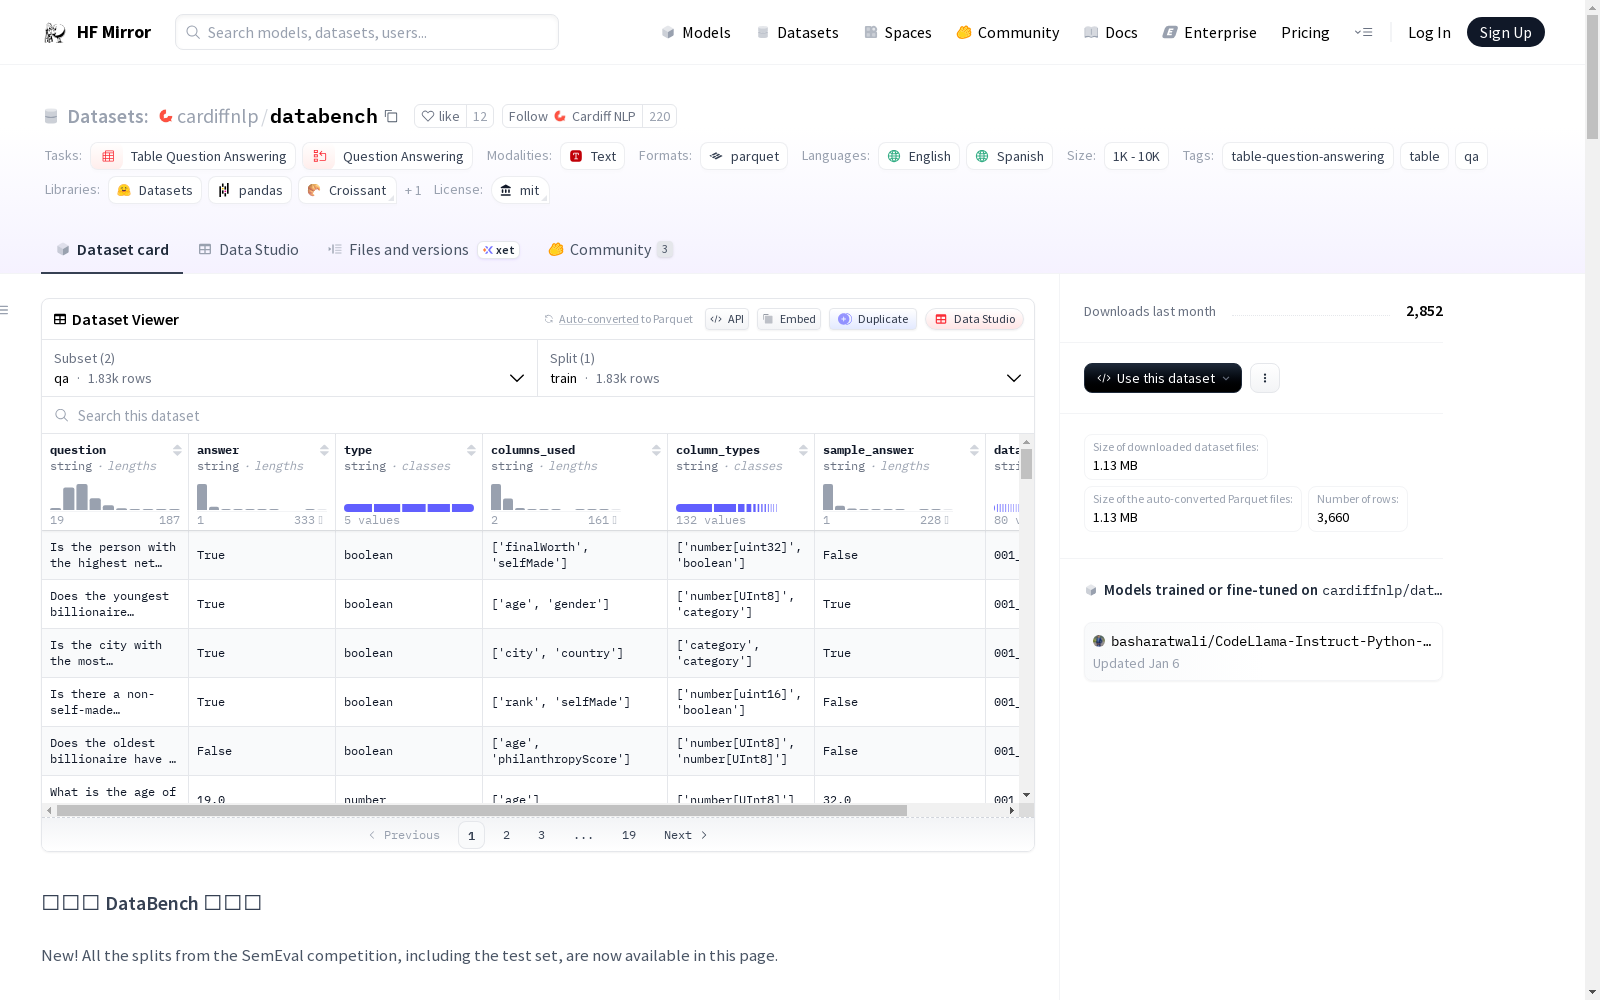1600x1000 pixels.
Task: Go to Datasets in the top navigation
Action: (797, 33)
